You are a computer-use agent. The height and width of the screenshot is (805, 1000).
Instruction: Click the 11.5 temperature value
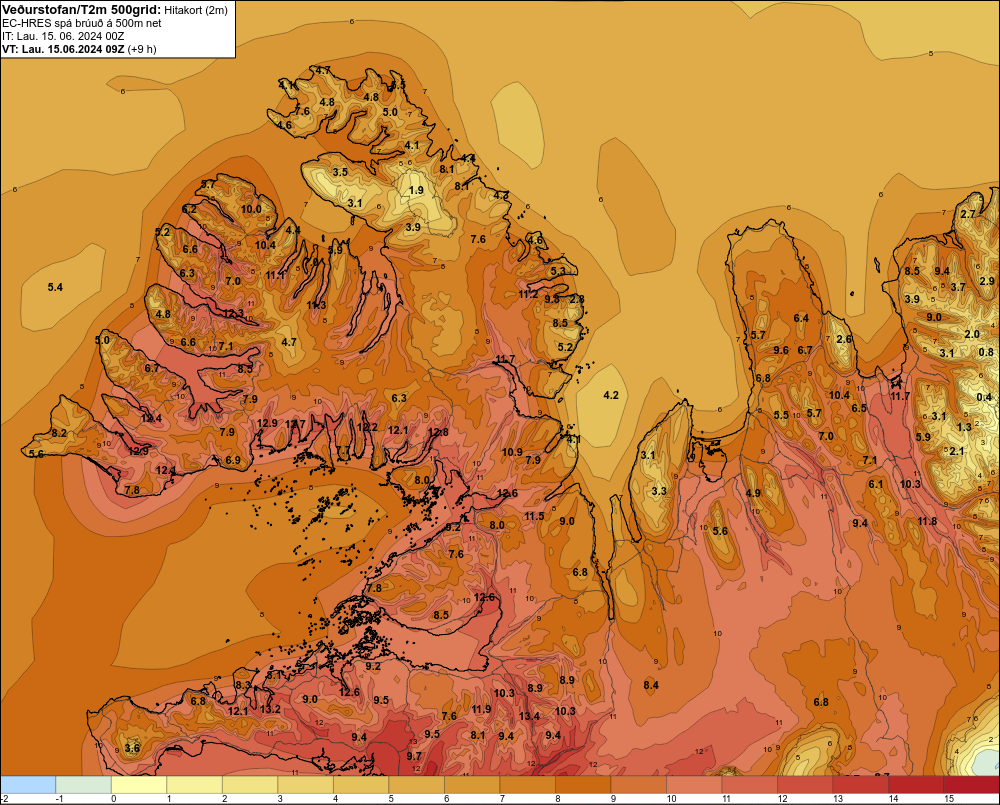click(534, 516)
